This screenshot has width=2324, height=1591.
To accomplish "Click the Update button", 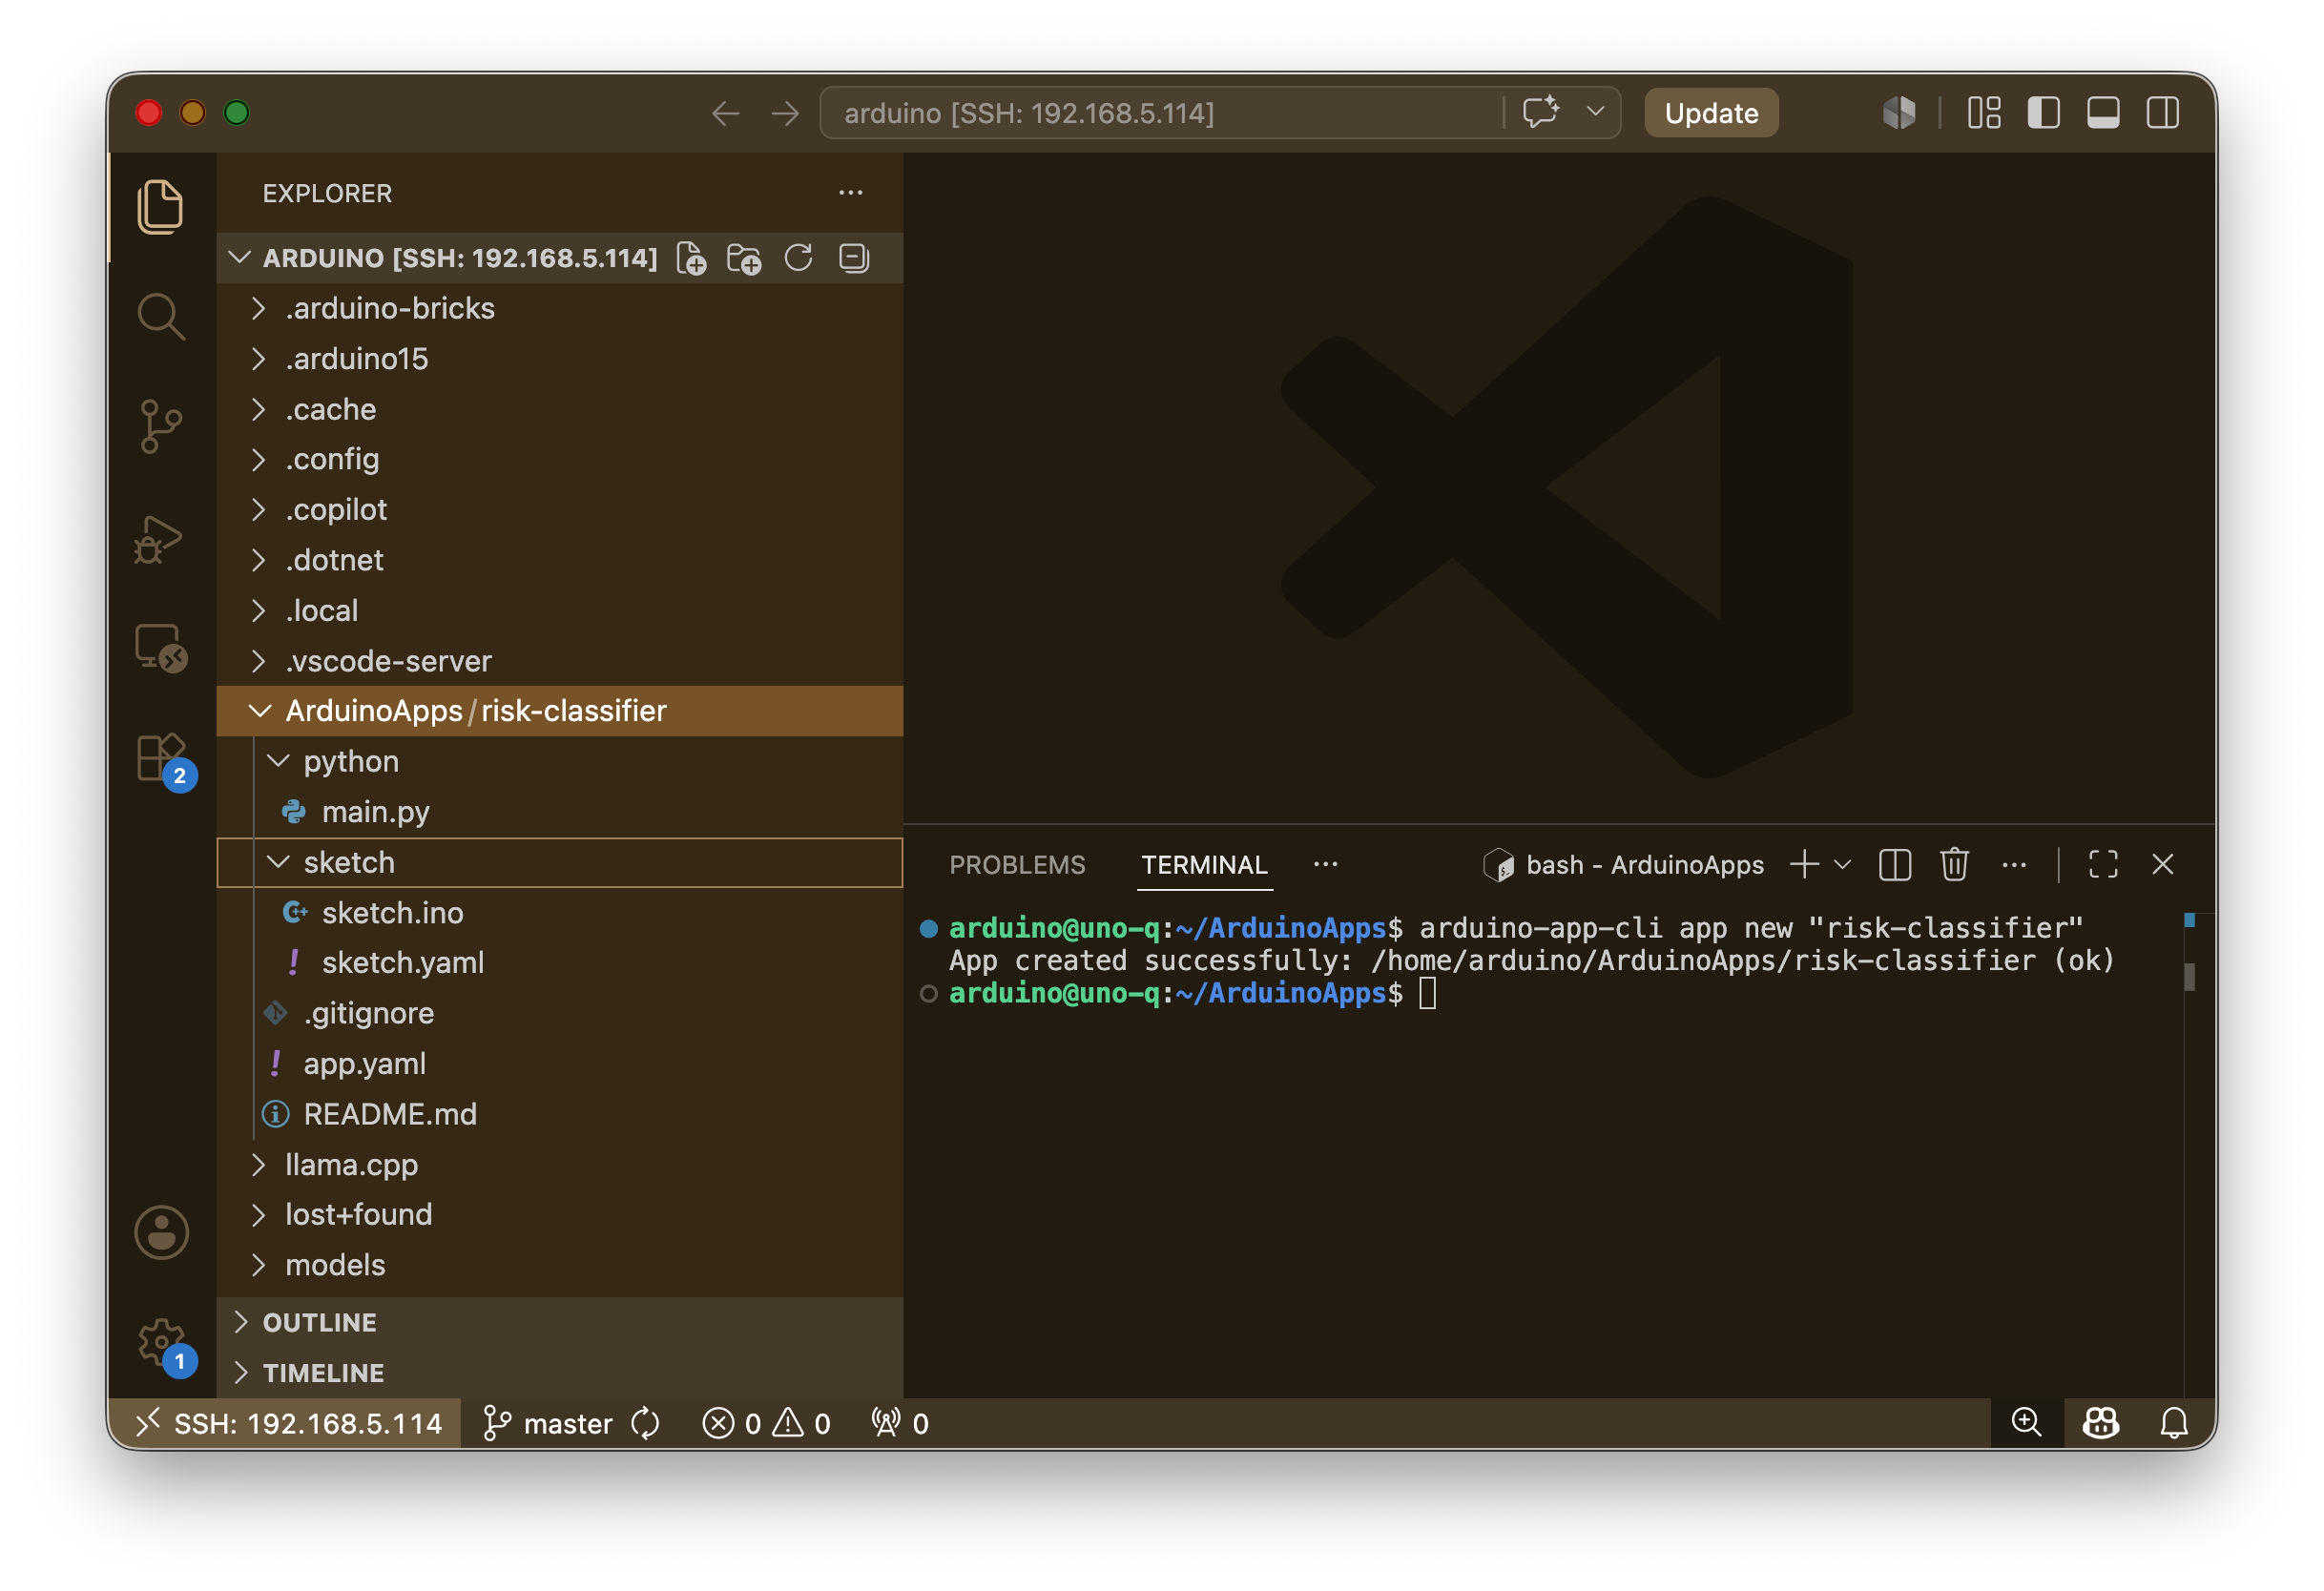I will pos(1712,113).
